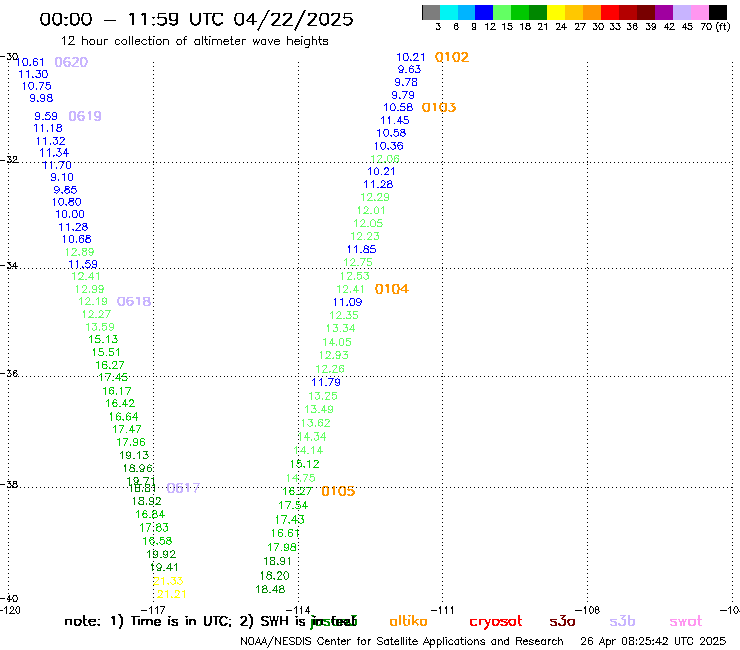Click wave height value 10.36
This screenshot has width=740, height=650.
pyautogui.click(x=388, y=146)
